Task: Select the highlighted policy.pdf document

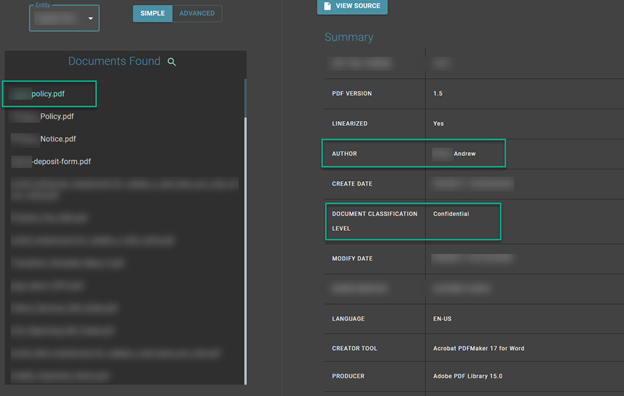Action: coord(49,94)
